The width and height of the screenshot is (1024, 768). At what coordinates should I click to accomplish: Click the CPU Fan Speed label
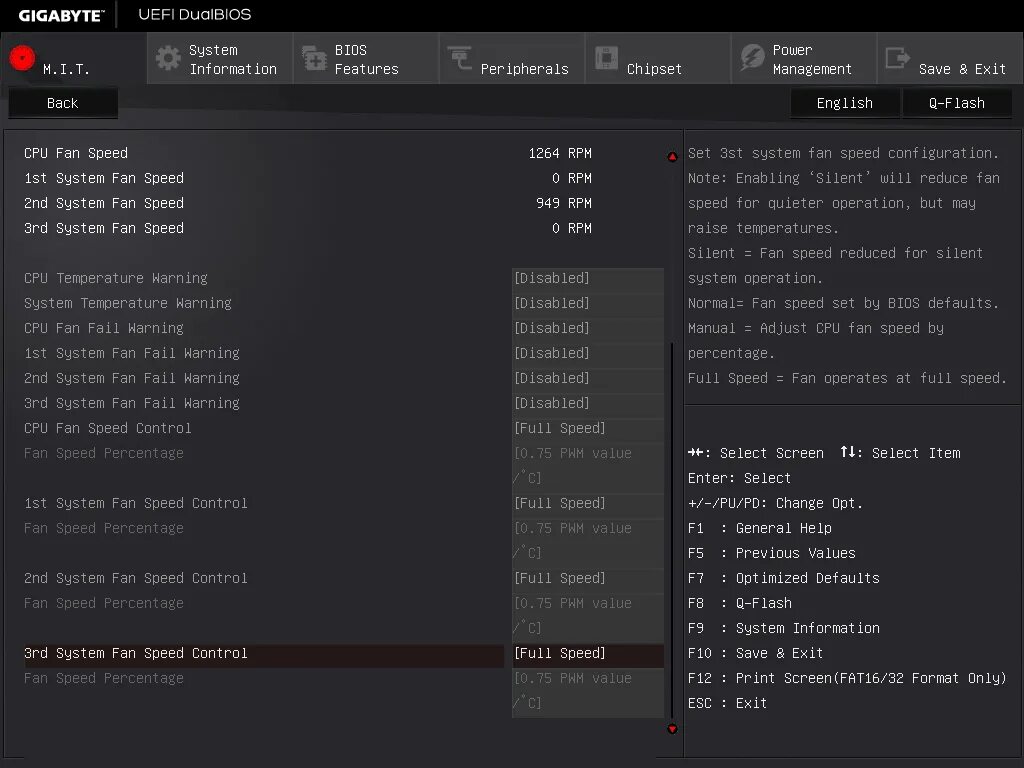pyautogui.click(x=76, y=153)
